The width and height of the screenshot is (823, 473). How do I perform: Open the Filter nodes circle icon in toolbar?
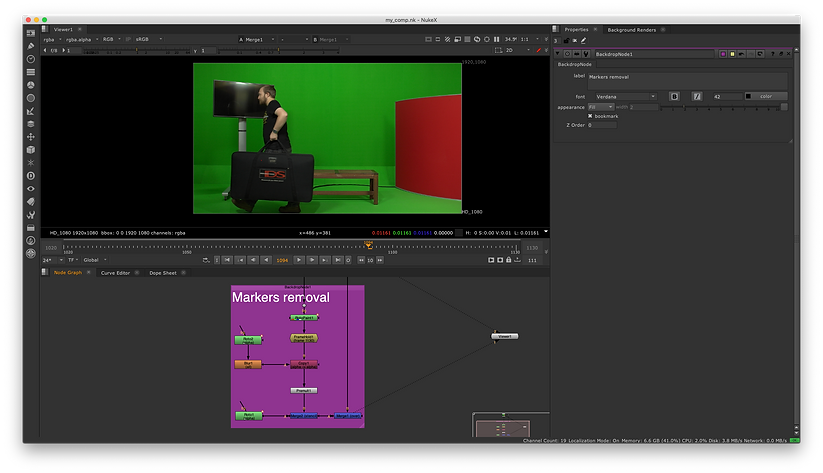tap(31, 98)
